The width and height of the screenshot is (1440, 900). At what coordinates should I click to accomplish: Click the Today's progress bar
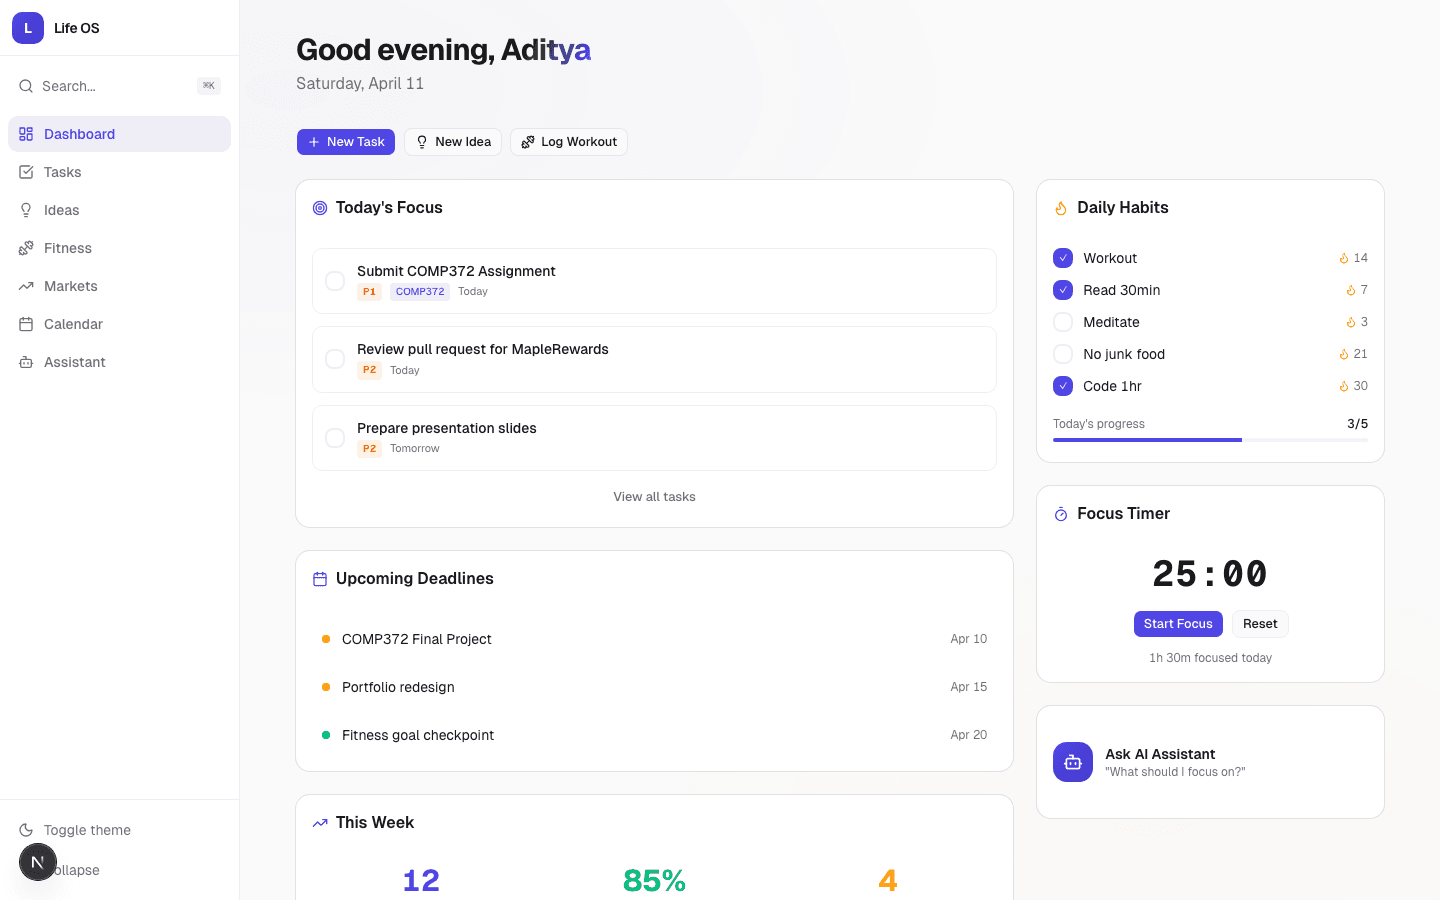point(1210,439)
